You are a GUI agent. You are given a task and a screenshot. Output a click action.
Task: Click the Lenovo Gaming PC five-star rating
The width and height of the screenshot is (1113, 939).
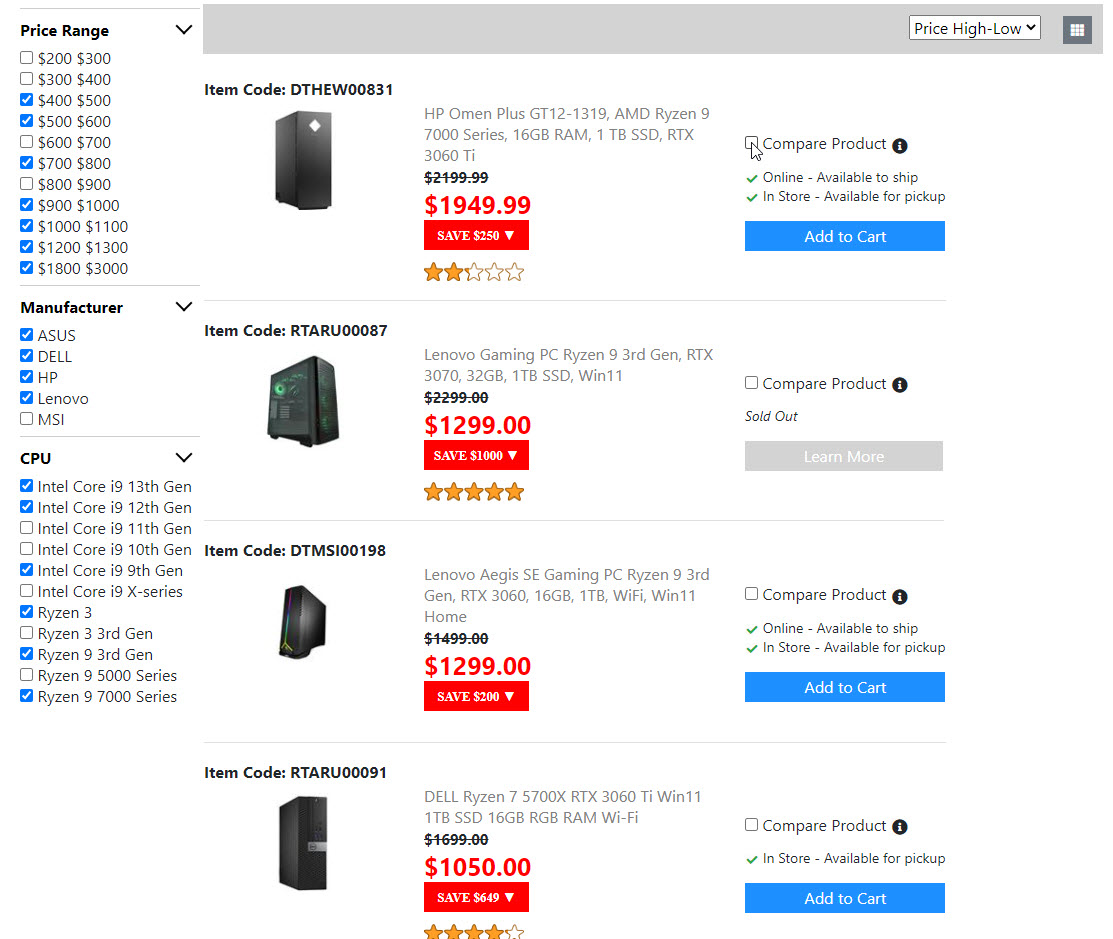(474, 492)
